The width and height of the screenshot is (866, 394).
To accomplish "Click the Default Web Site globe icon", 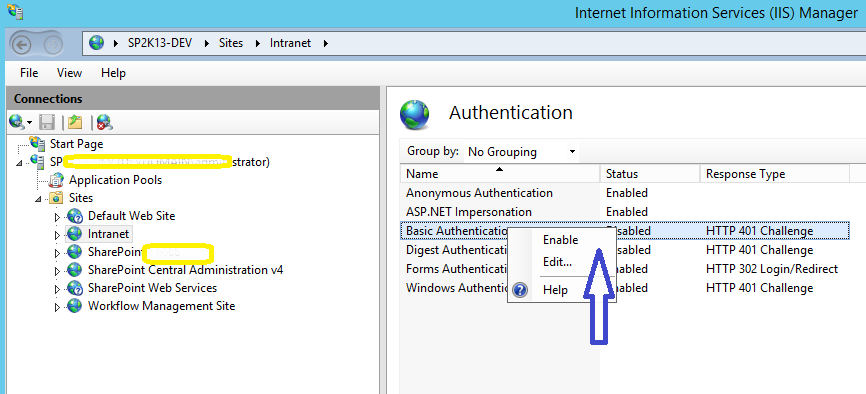I will pyautogui.click(x=75, y=216).
